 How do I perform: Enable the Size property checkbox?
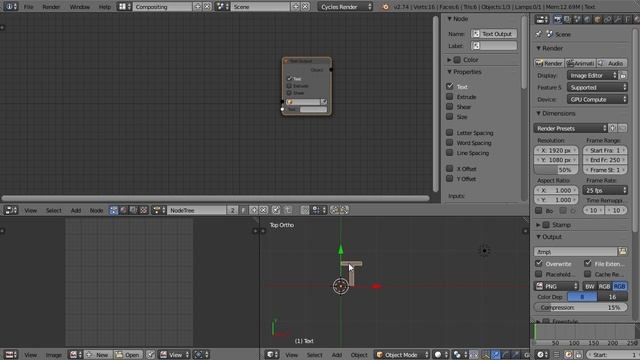[x=450, y=117]
